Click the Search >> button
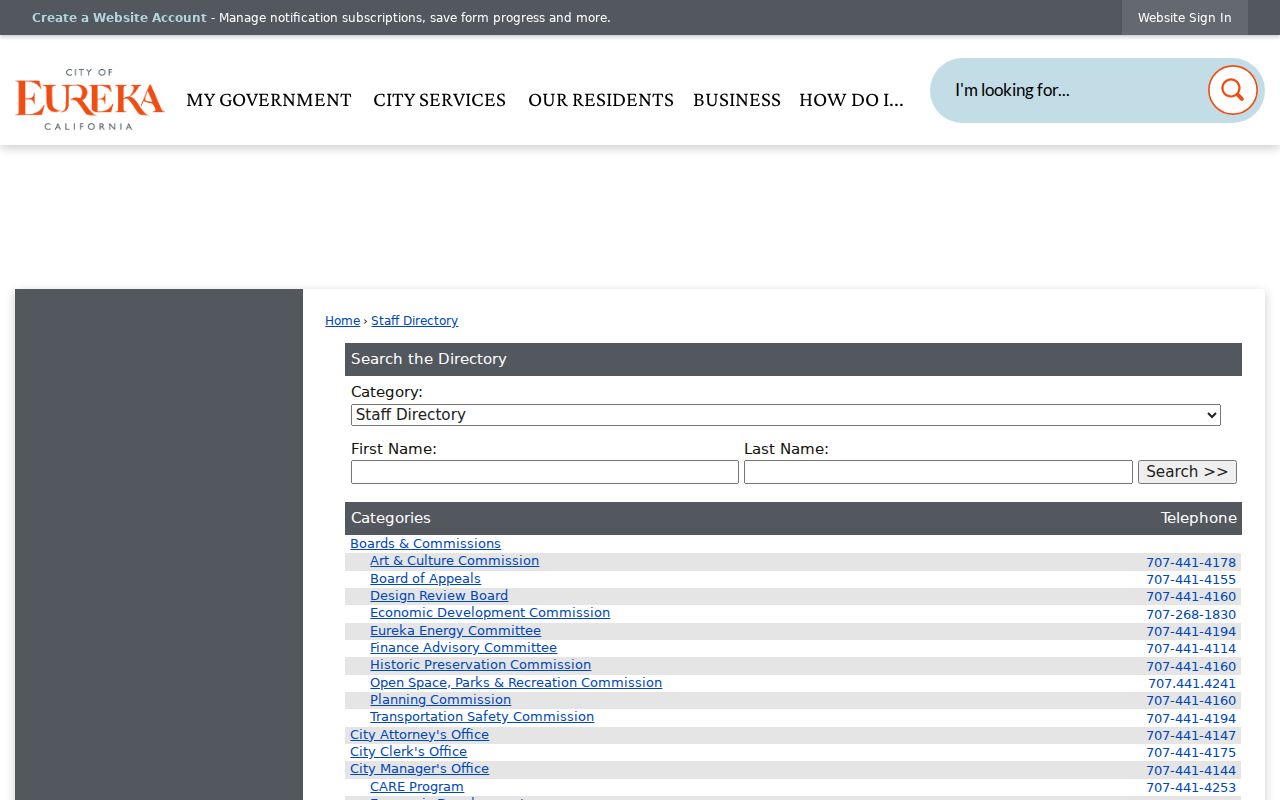 pyautogui.click(x=1187, y=472)
